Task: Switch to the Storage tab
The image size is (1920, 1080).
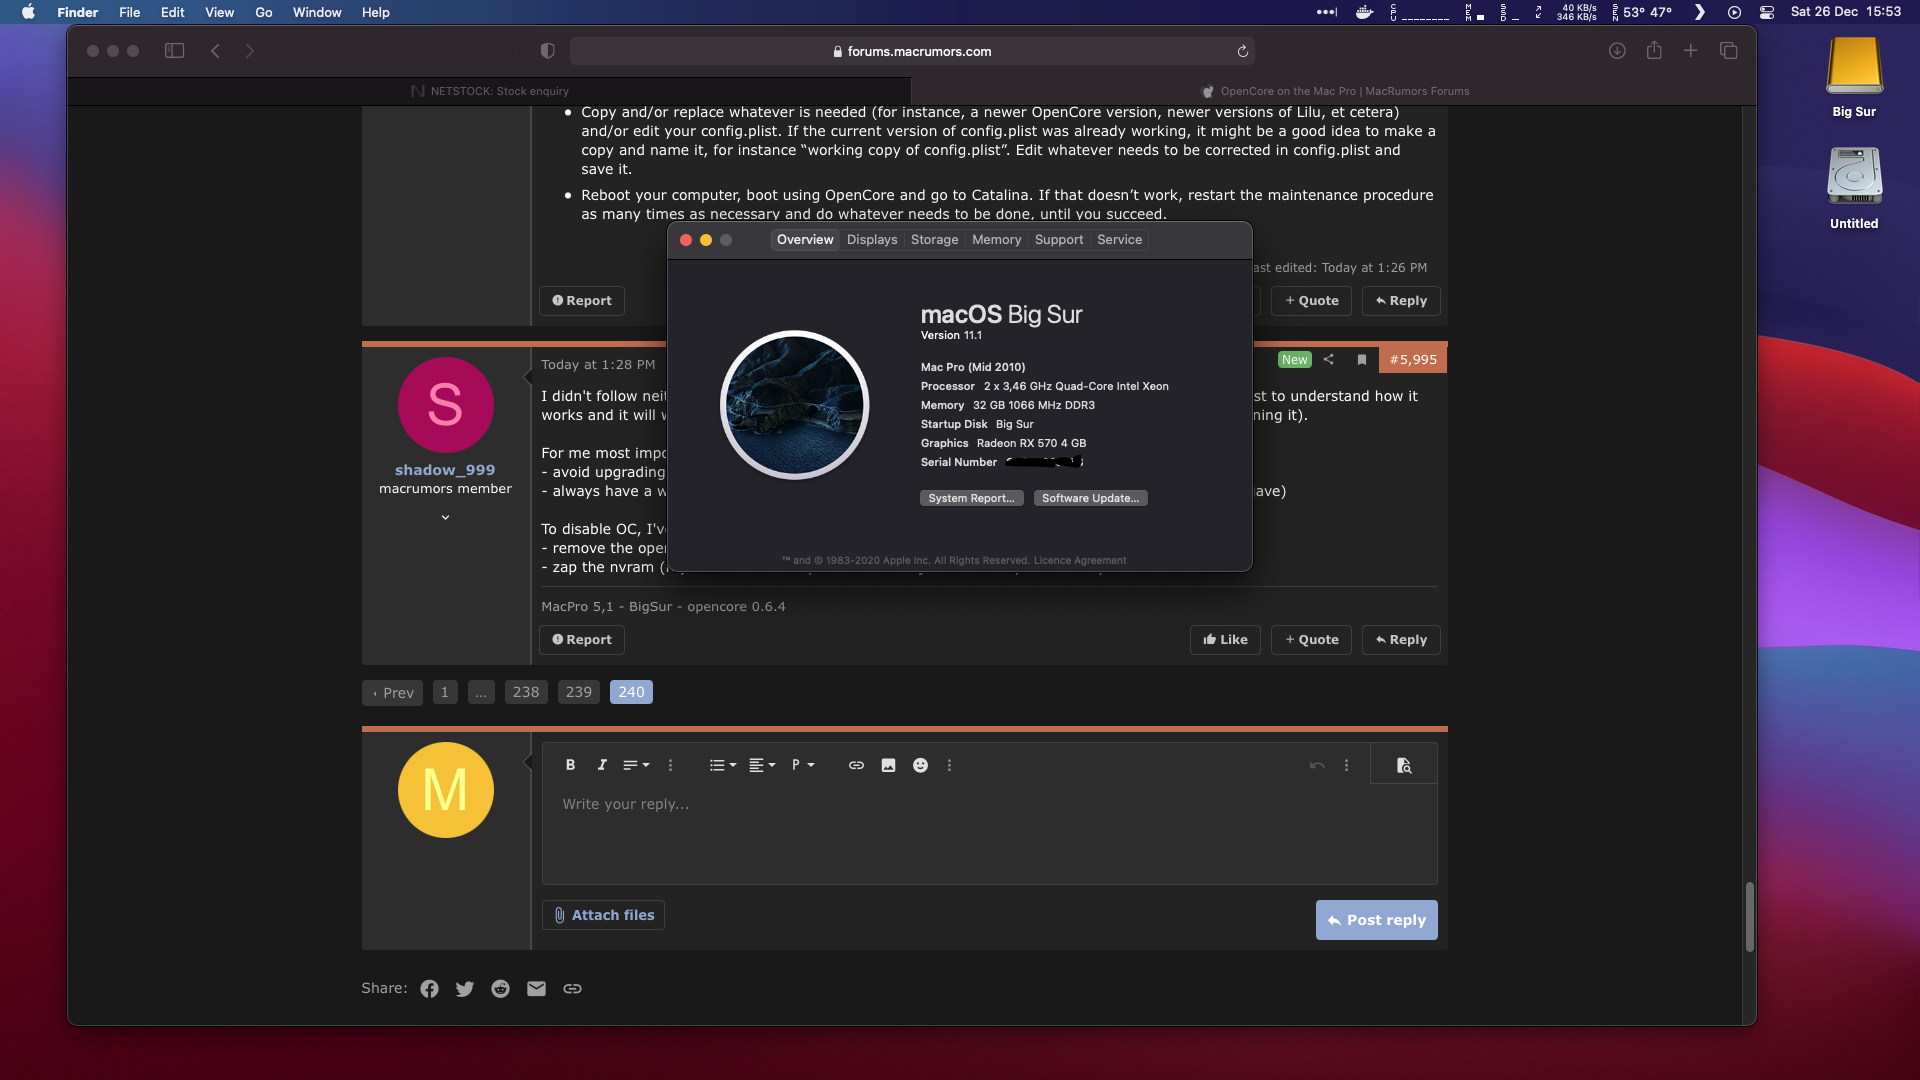Action: (x=934, y=240)
